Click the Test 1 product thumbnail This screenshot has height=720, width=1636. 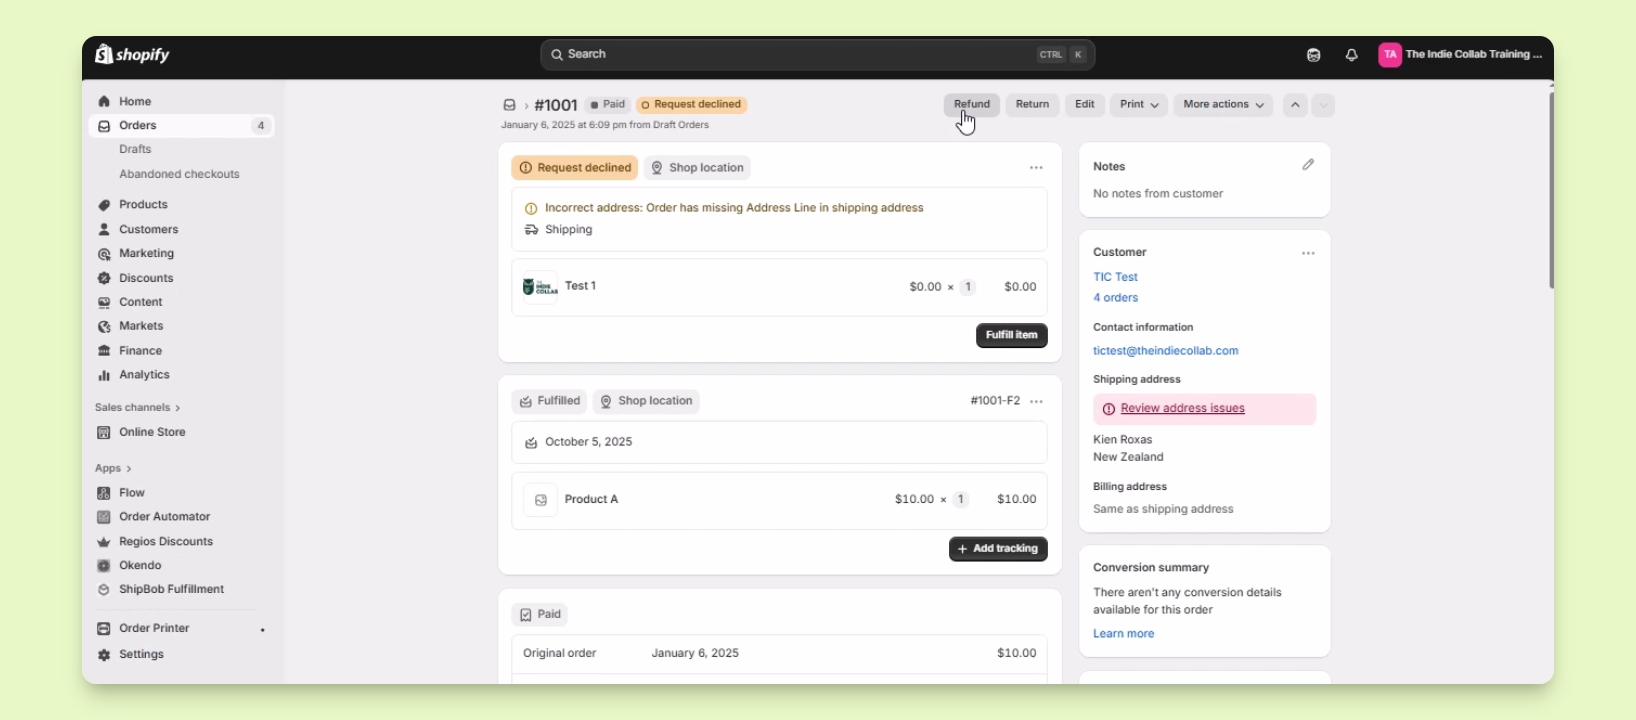click(x=540, y=287)
